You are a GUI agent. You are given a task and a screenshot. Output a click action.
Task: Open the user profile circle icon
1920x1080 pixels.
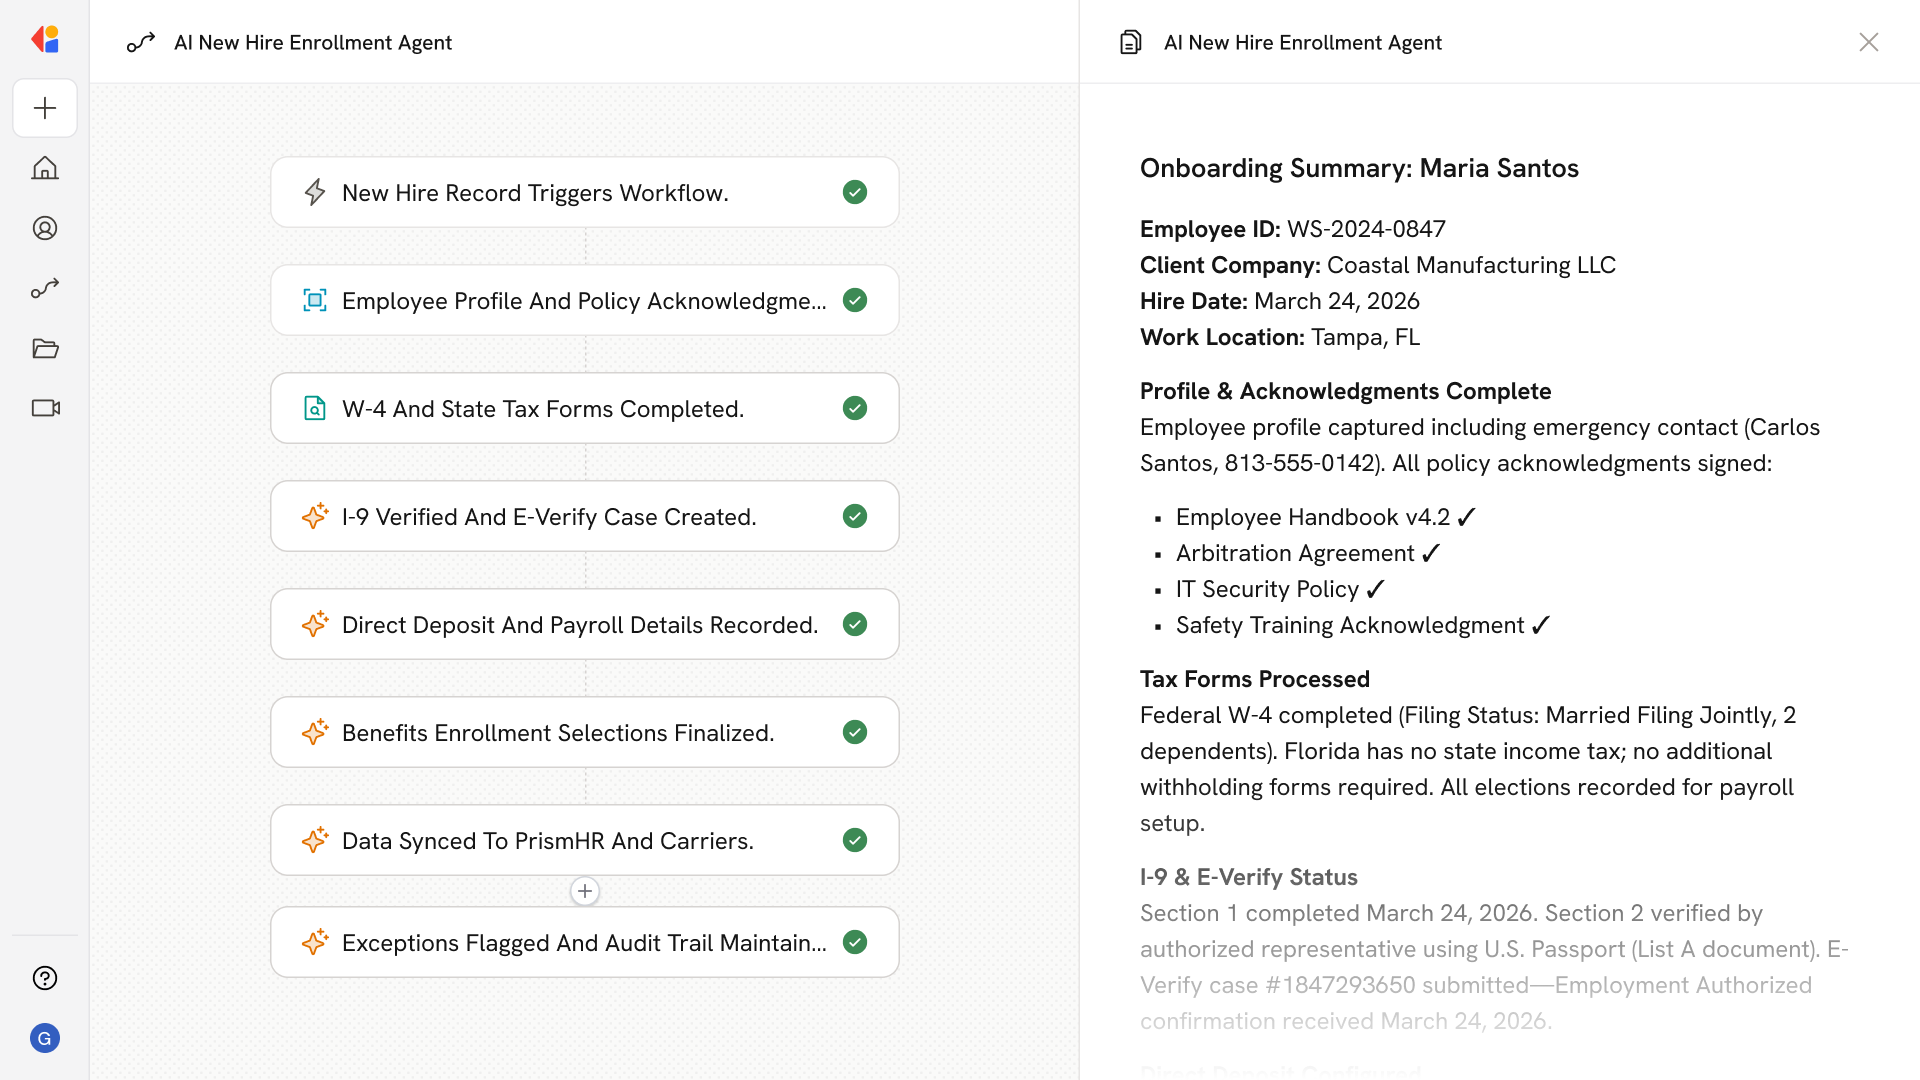click(x=45, y=228)
